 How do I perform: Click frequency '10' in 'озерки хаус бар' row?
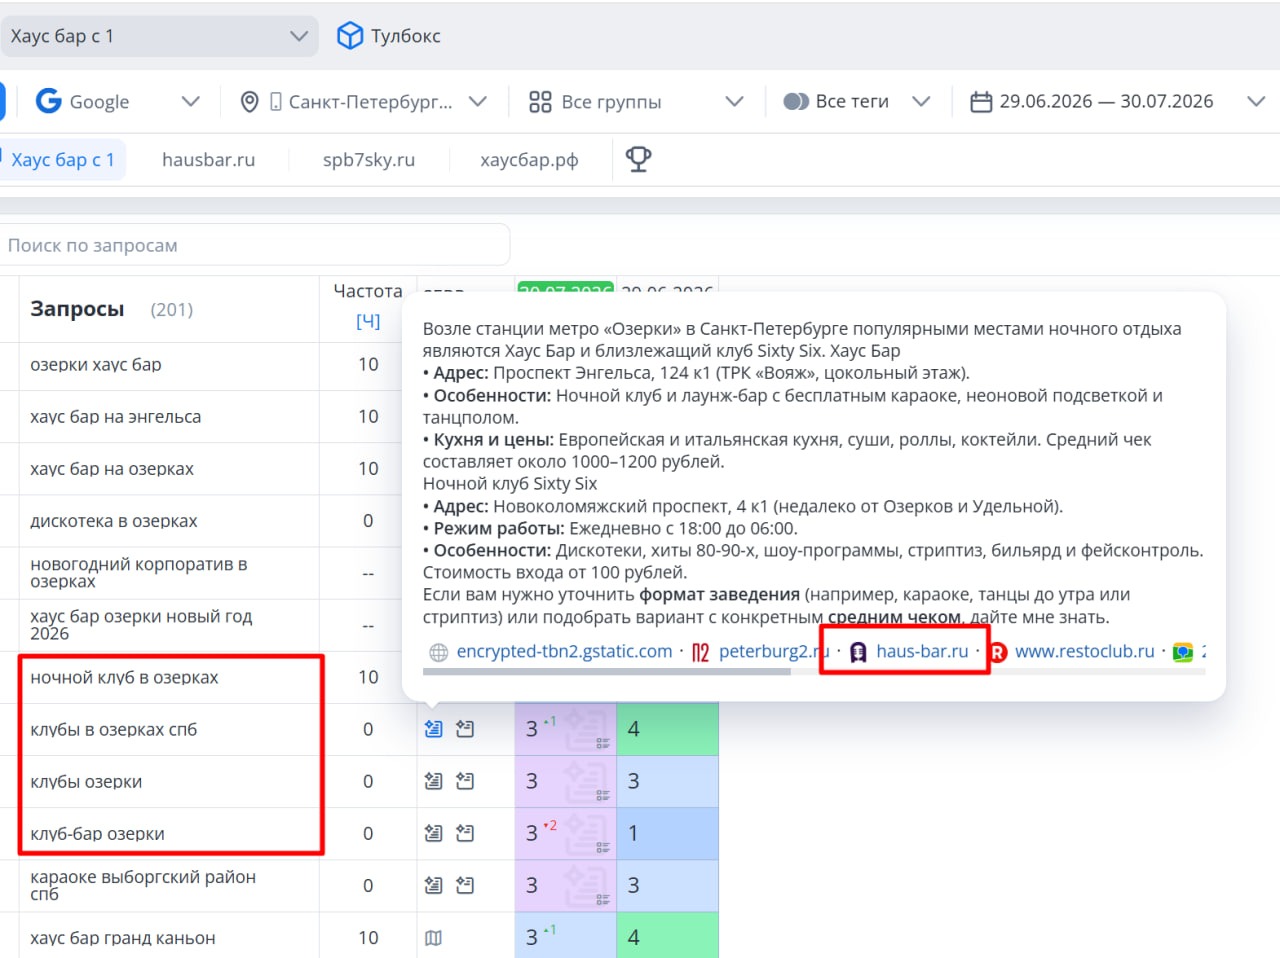(x=368, y=365)
